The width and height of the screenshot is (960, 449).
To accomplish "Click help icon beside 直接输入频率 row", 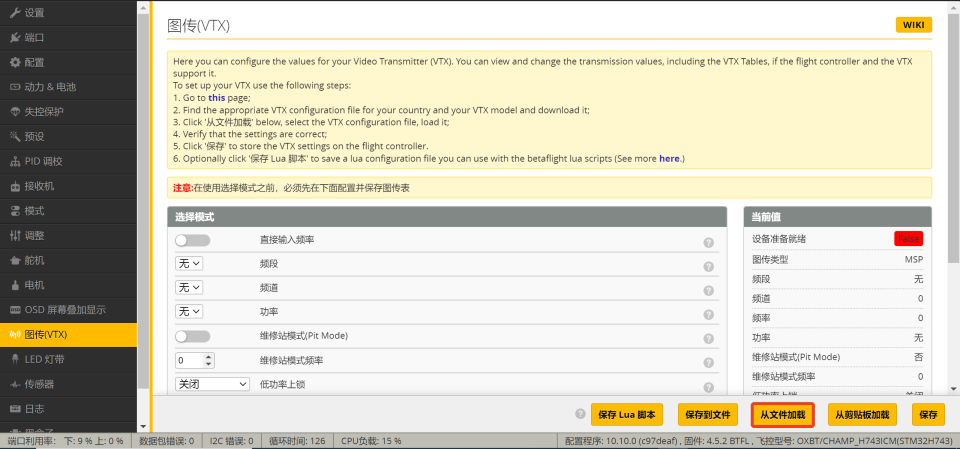I will click(x=708, y=242).
